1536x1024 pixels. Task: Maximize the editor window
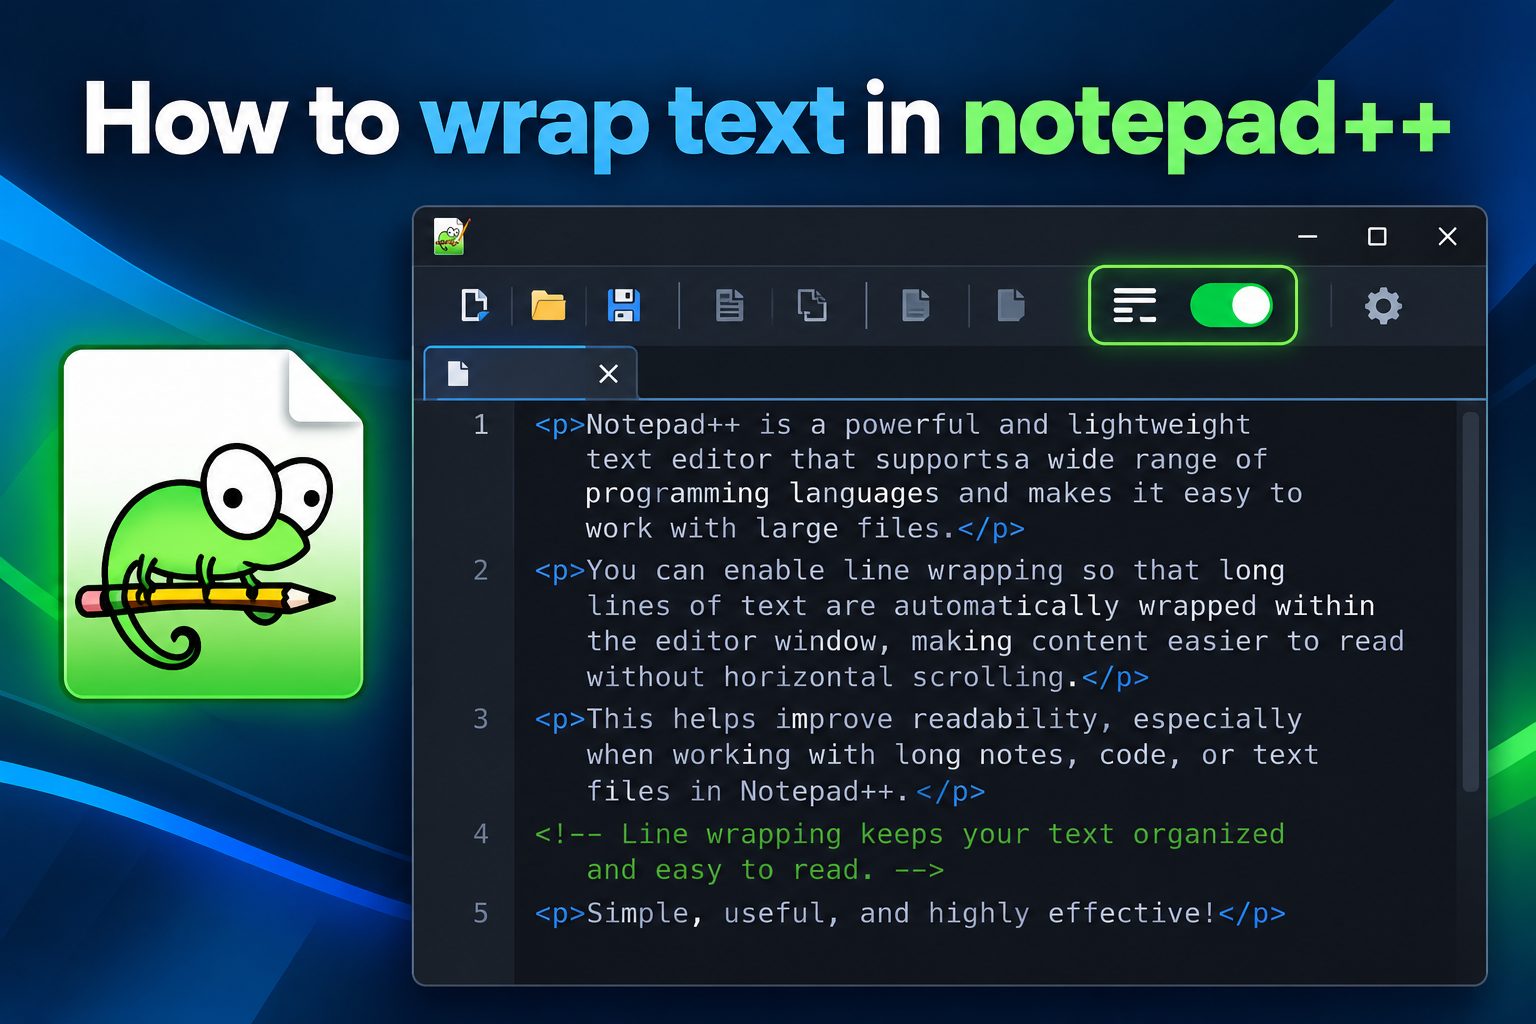coord(1377,236)
